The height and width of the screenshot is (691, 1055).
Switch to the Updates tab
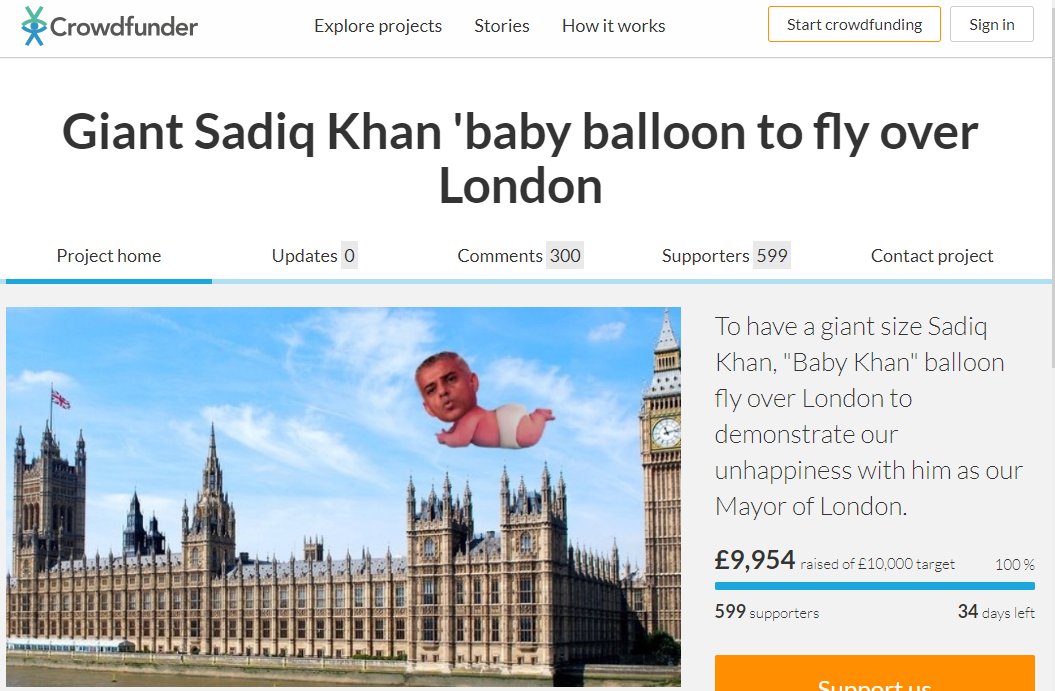click(314, 256)
